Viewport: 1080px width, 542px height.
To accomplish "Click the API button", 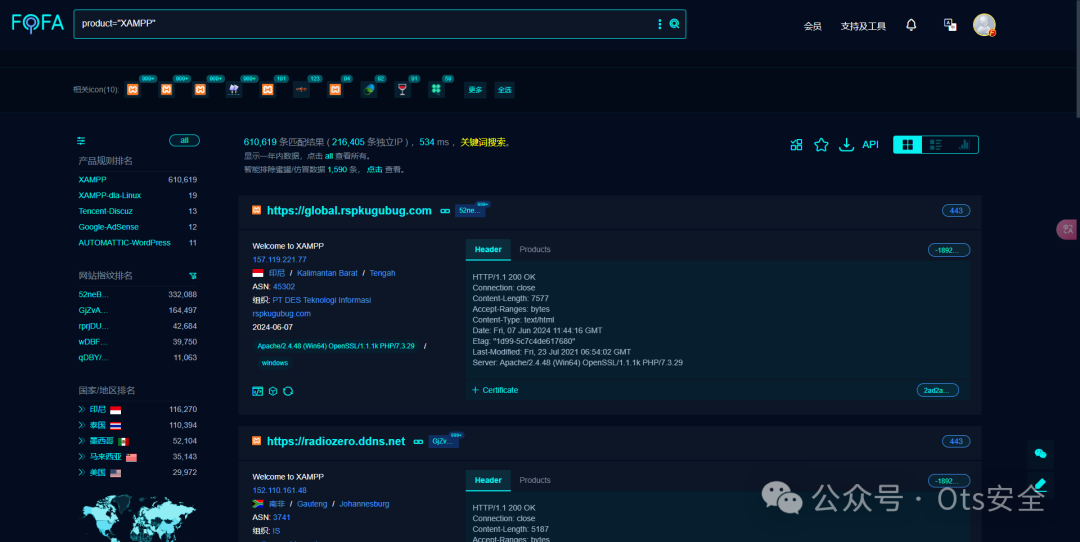I will (x=871, y=145).
